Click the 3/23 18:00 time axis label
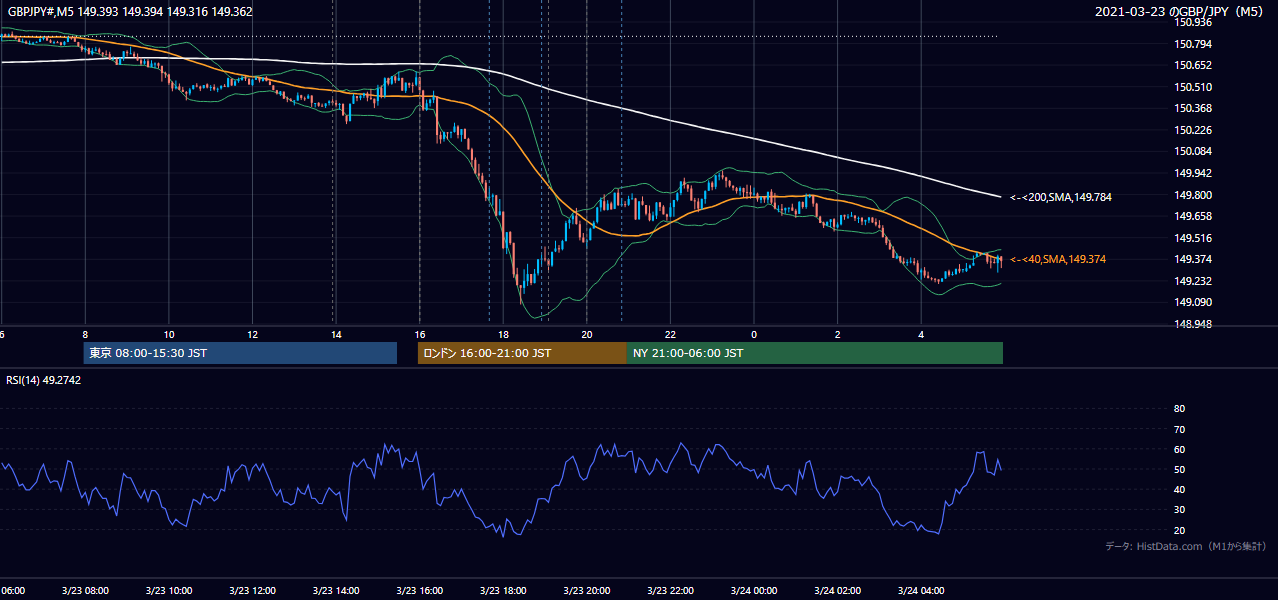The image size is (1278, 600). tap(502, 591)
